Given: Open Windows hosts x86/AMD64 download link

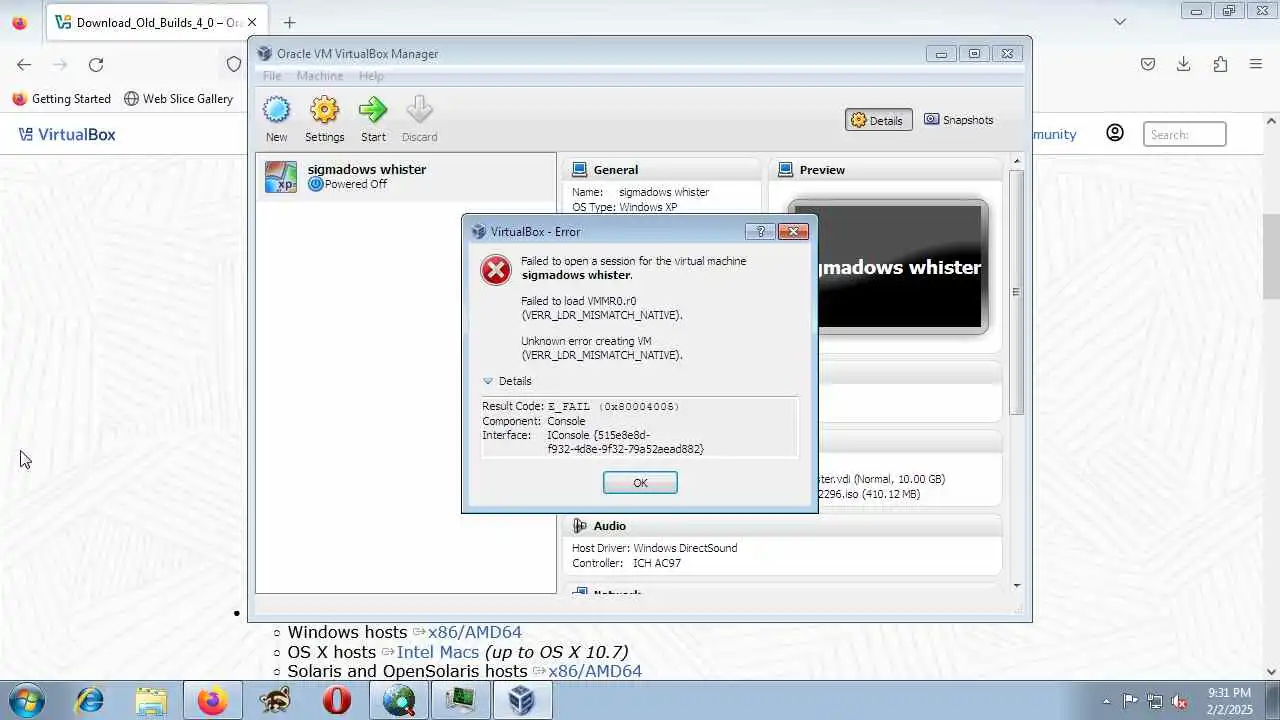Looking at the screenshot, I should click(475, 632).
